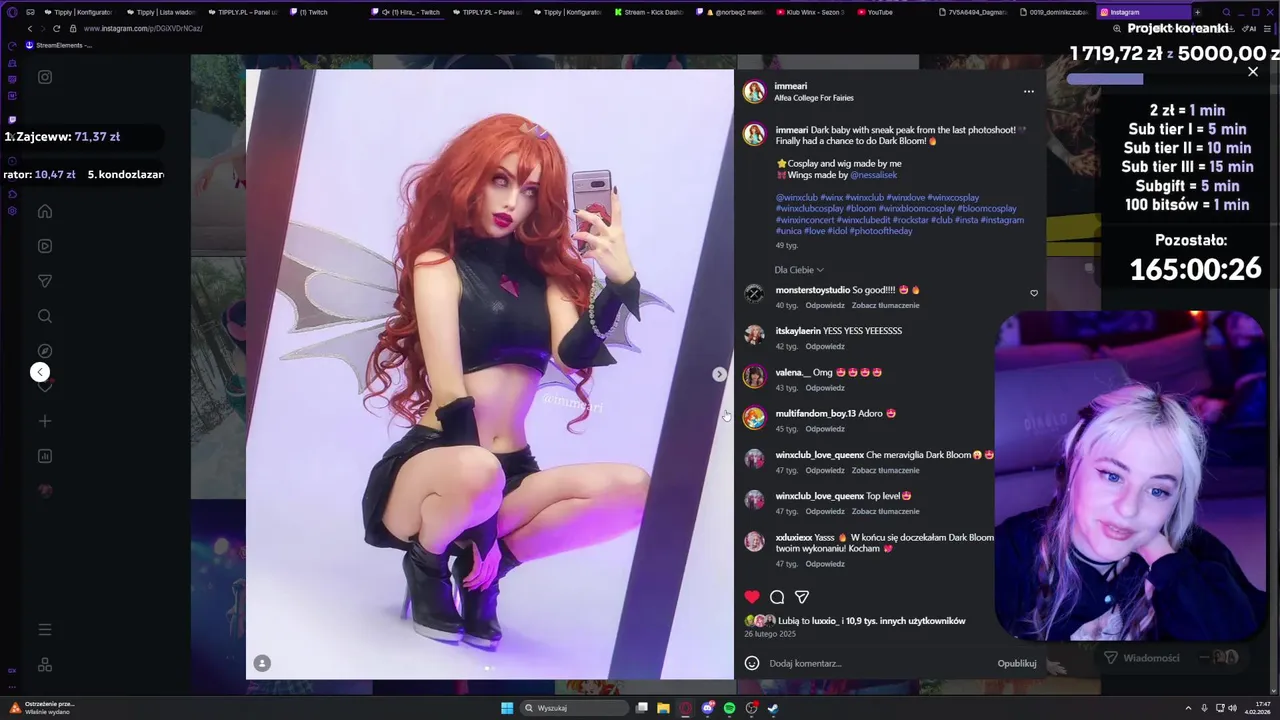The image size is (1280, 720).
Task: Expand the Dla Ciebie comment sort dropdown
Action: click(x=799, y=270)
